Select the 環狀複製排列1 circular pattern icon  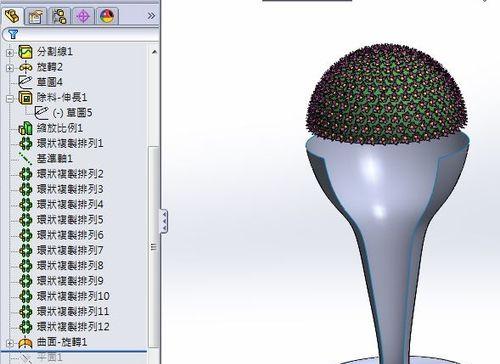[x=26, y=143]
